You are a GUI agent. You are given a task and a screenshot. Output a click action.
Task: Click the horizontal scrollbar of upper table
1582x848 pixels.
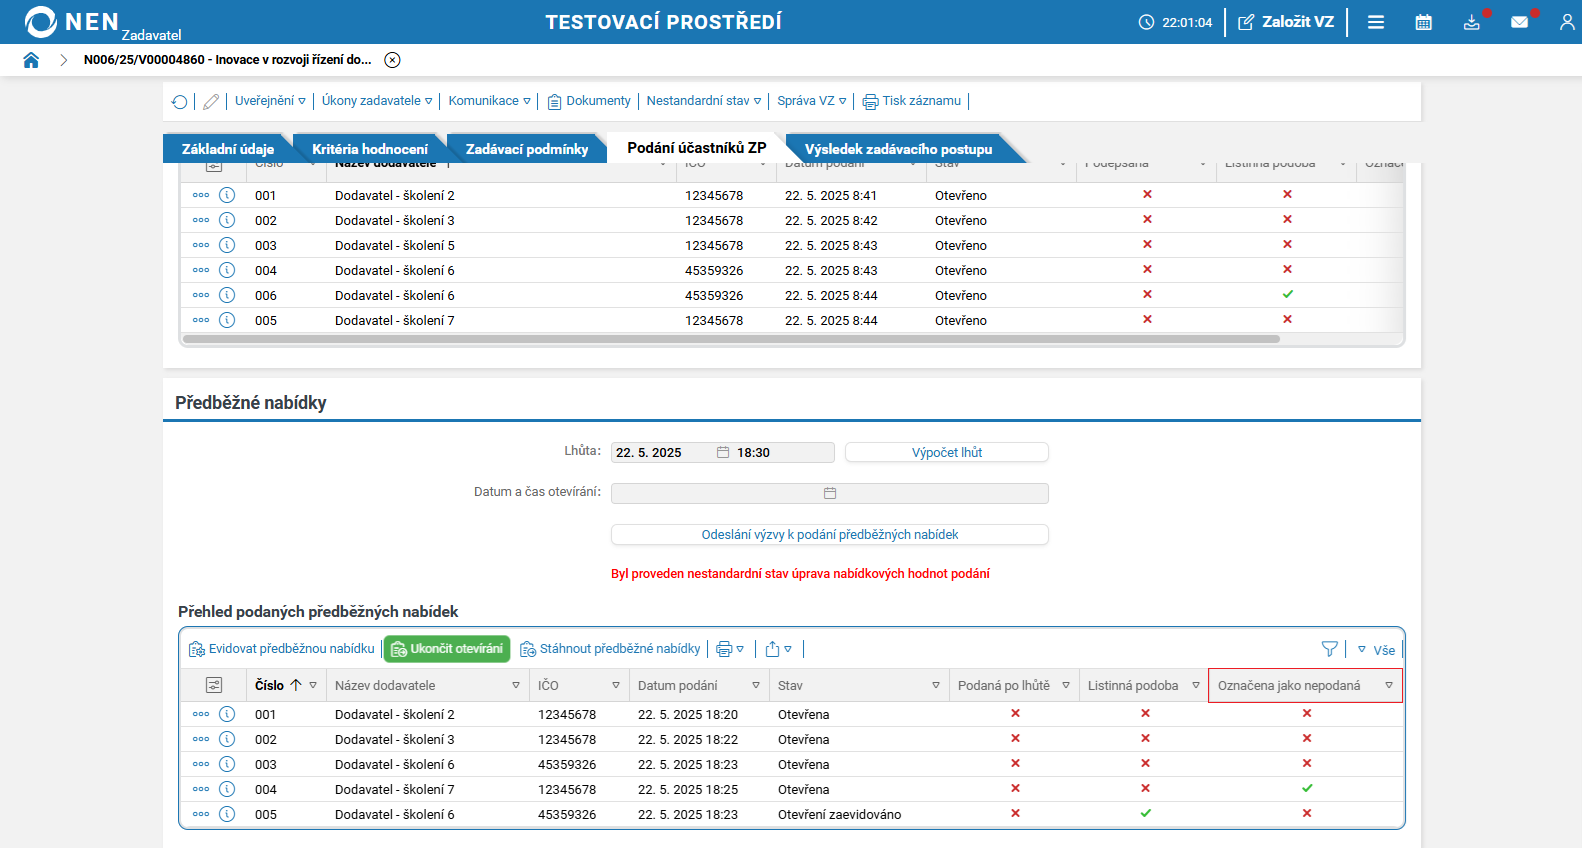(x=731, y=339)
